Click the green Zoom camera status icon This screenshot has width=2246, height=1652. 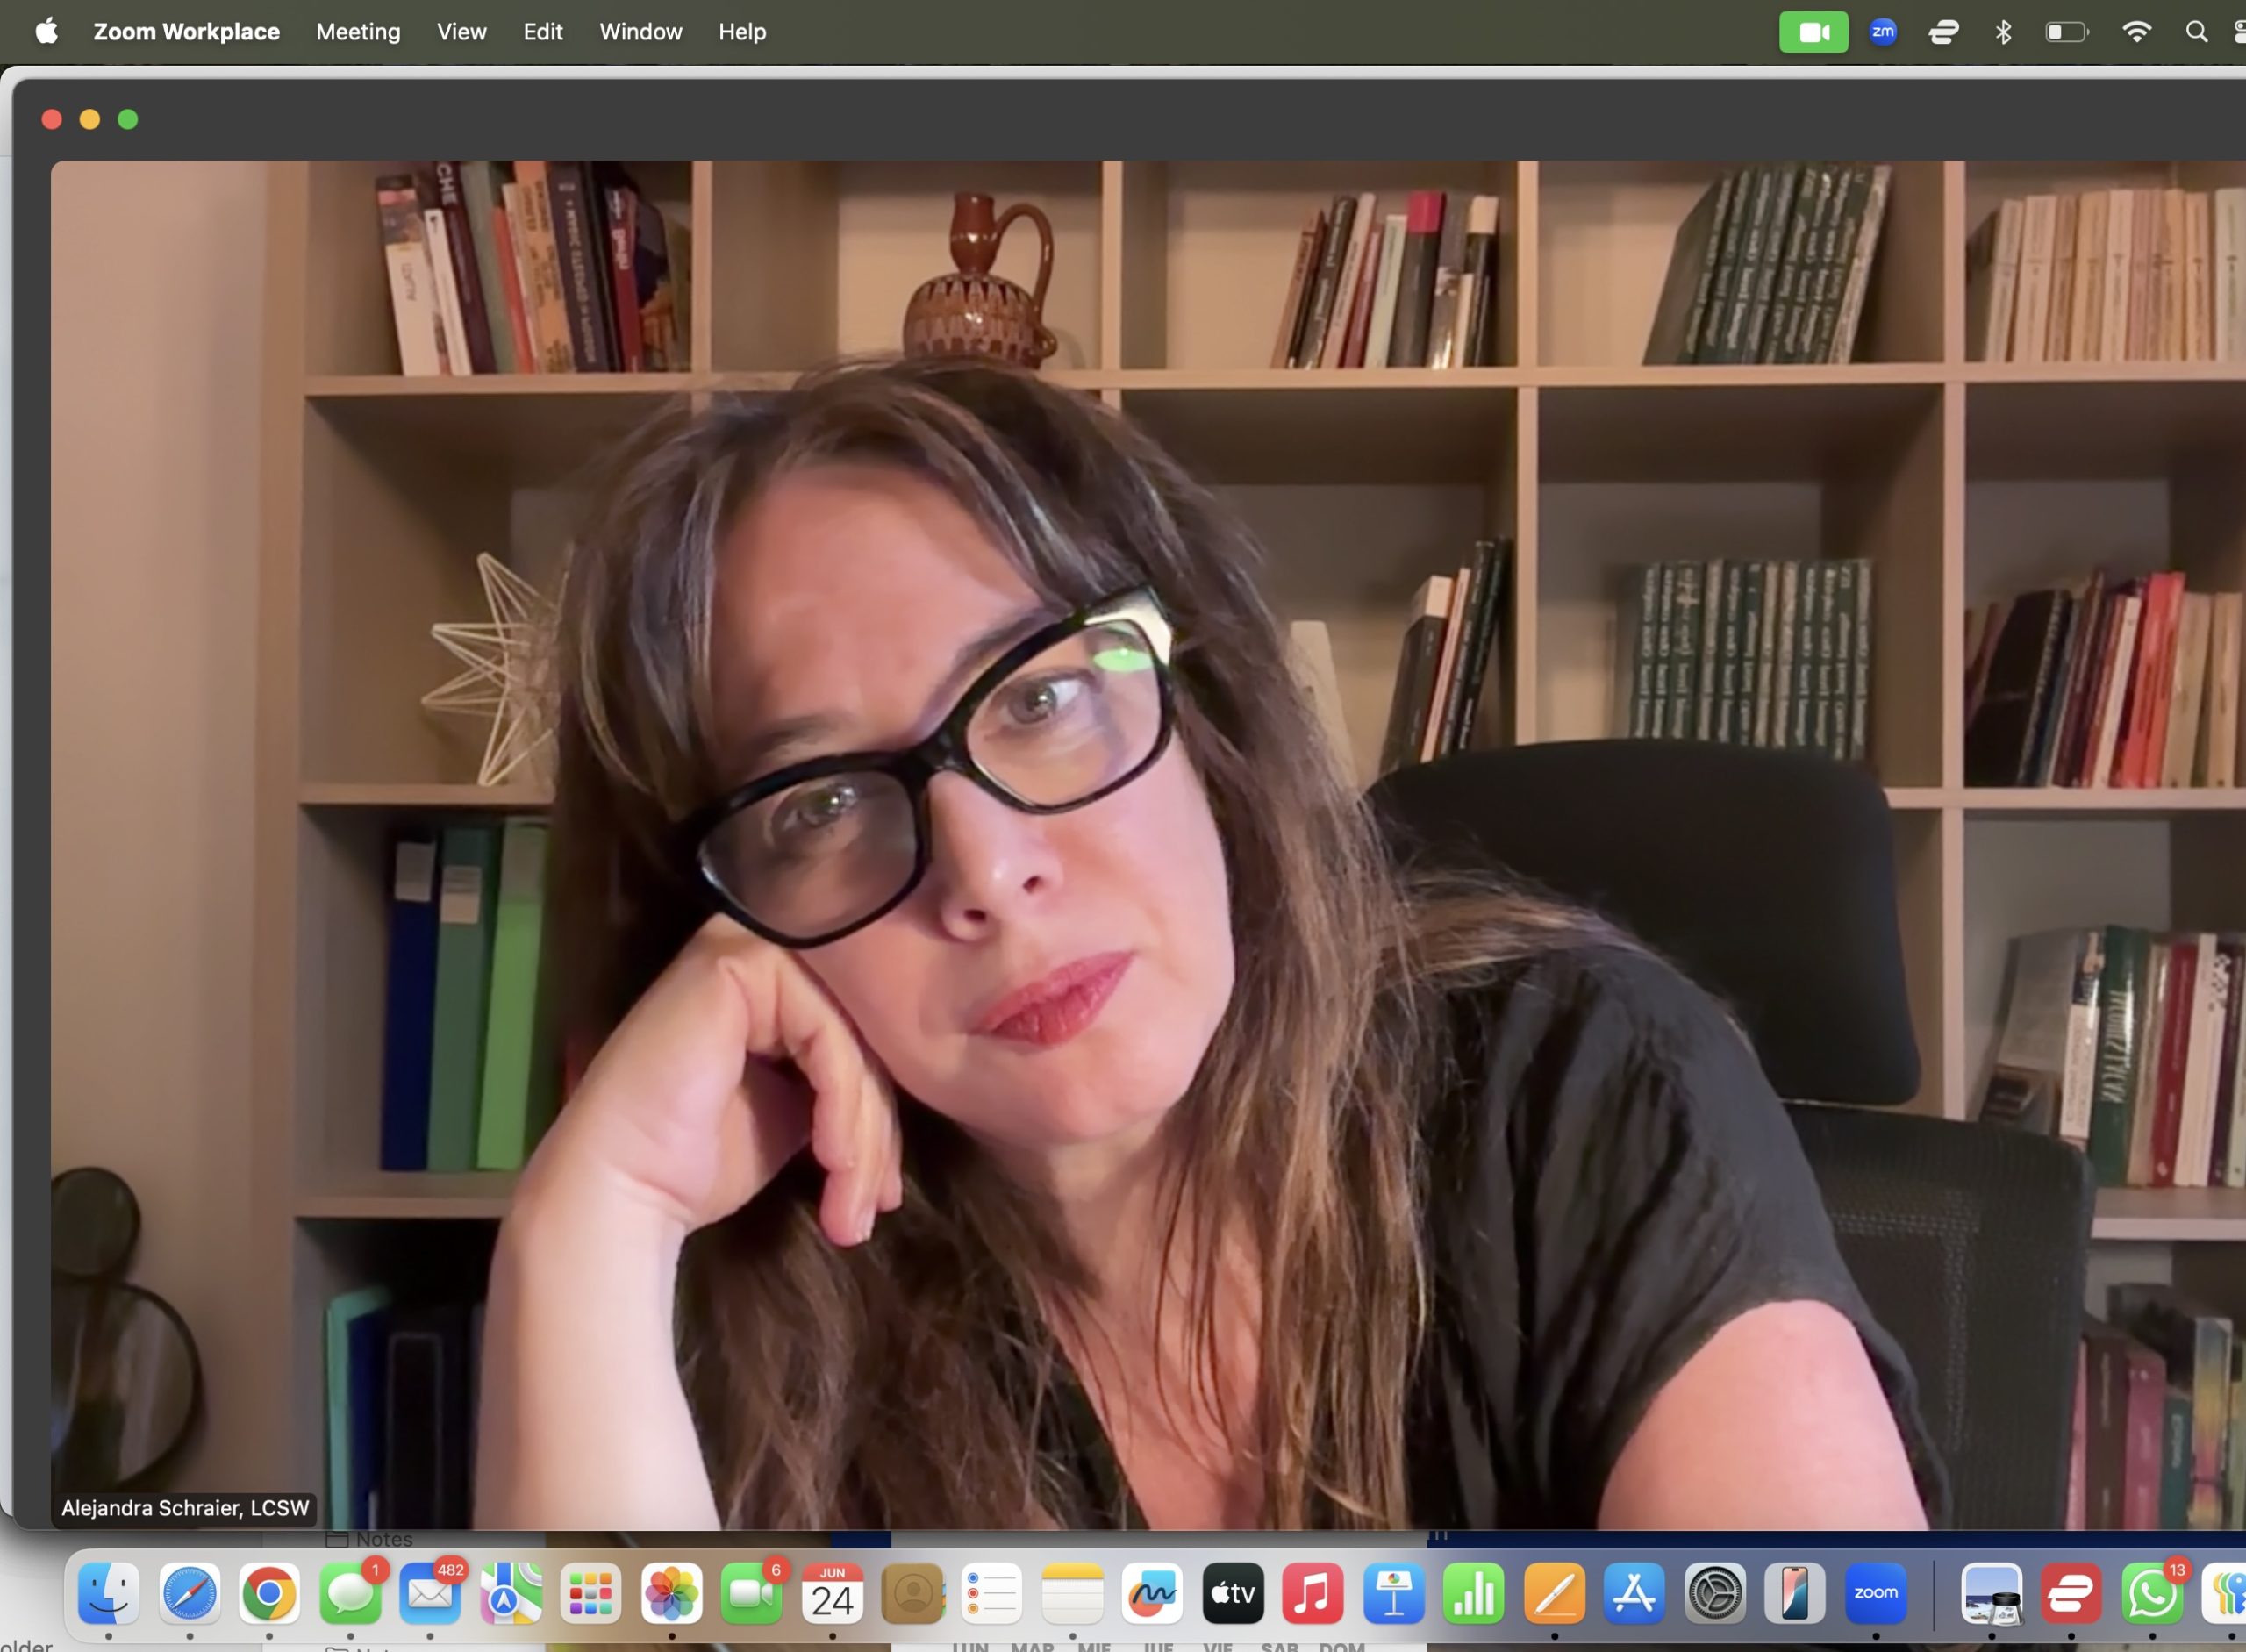pos(1813,32)
